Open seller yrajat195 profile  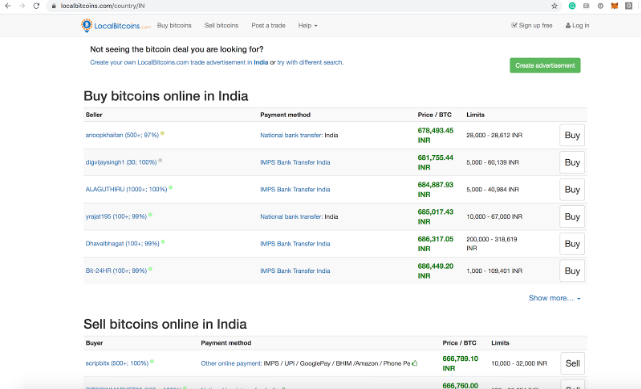tap(116, 217)
